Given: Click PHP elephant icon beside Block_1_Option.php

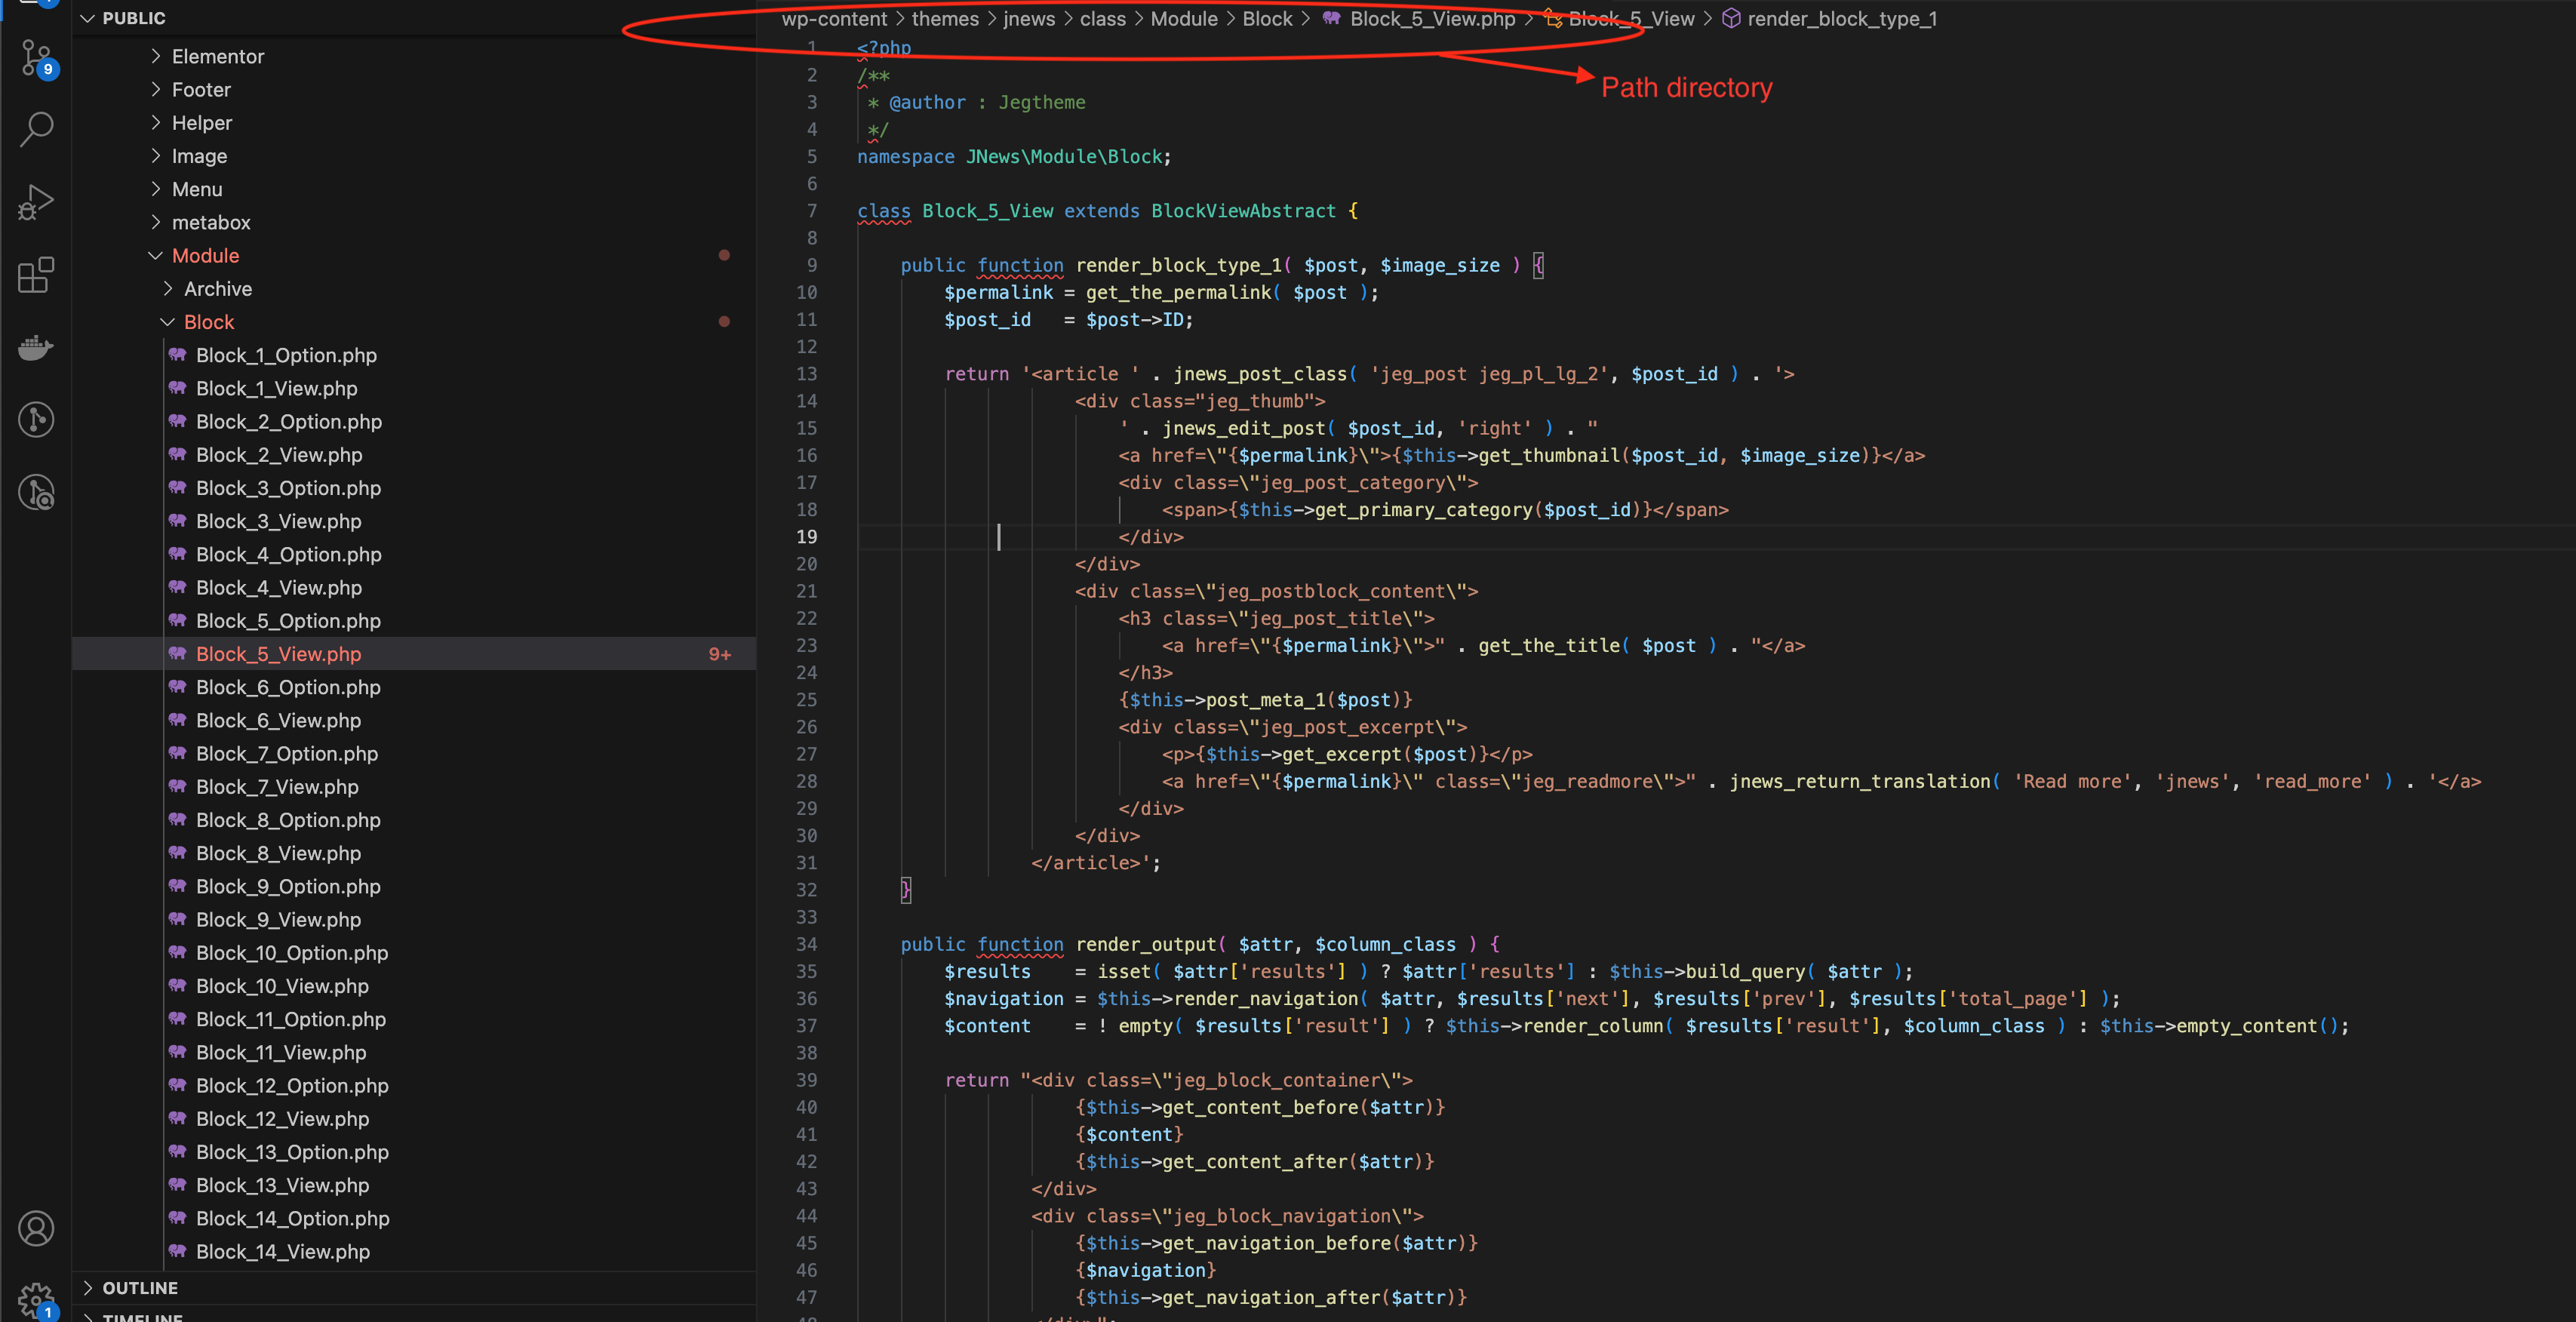Looking at the screenshot, I should click(x=178, y=355).
